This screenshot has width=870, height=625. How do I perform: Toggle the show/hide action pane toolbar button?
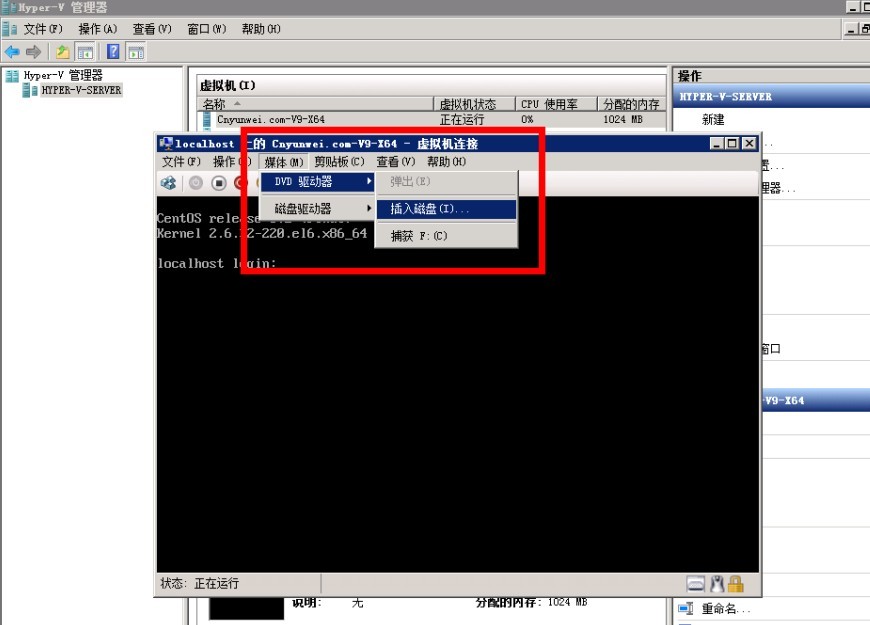click(136, 52)
